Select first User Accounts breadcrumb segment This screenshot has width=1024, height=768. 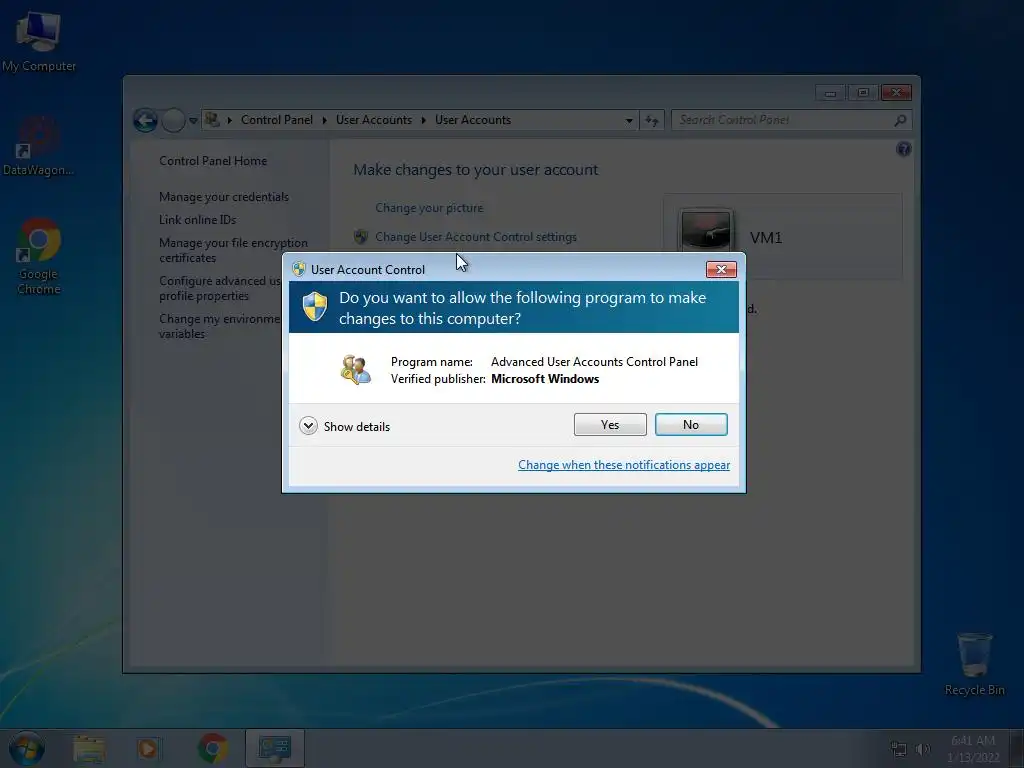point(374,120)
